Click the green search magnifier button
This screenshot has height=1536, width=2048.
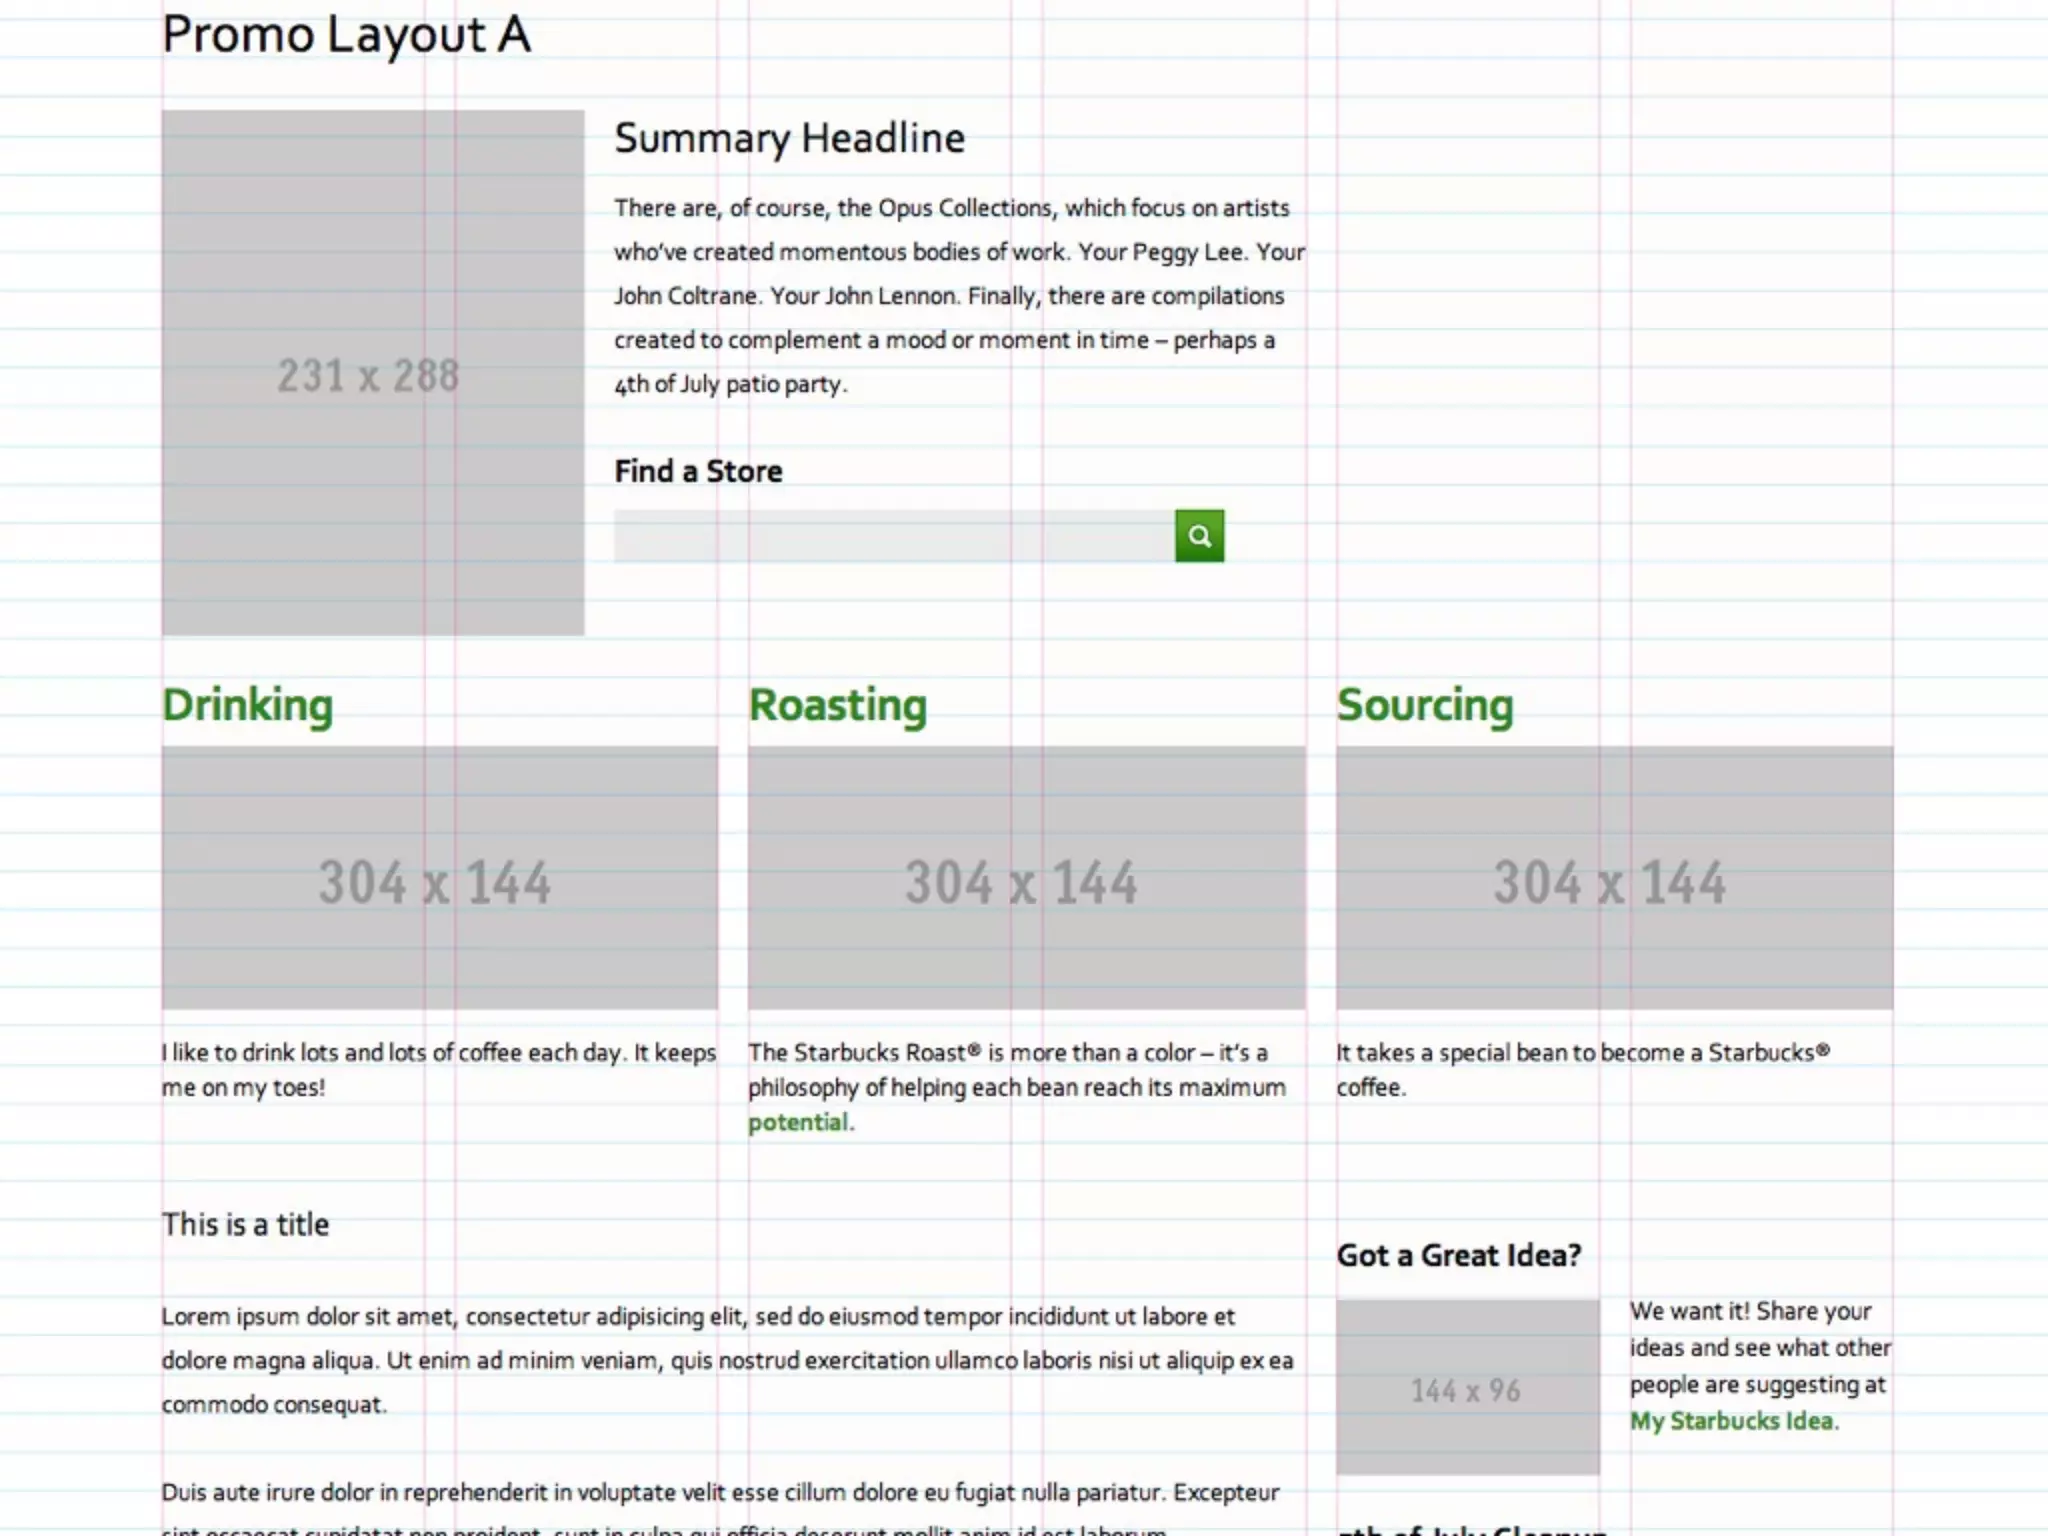(x=1199, y=536)
